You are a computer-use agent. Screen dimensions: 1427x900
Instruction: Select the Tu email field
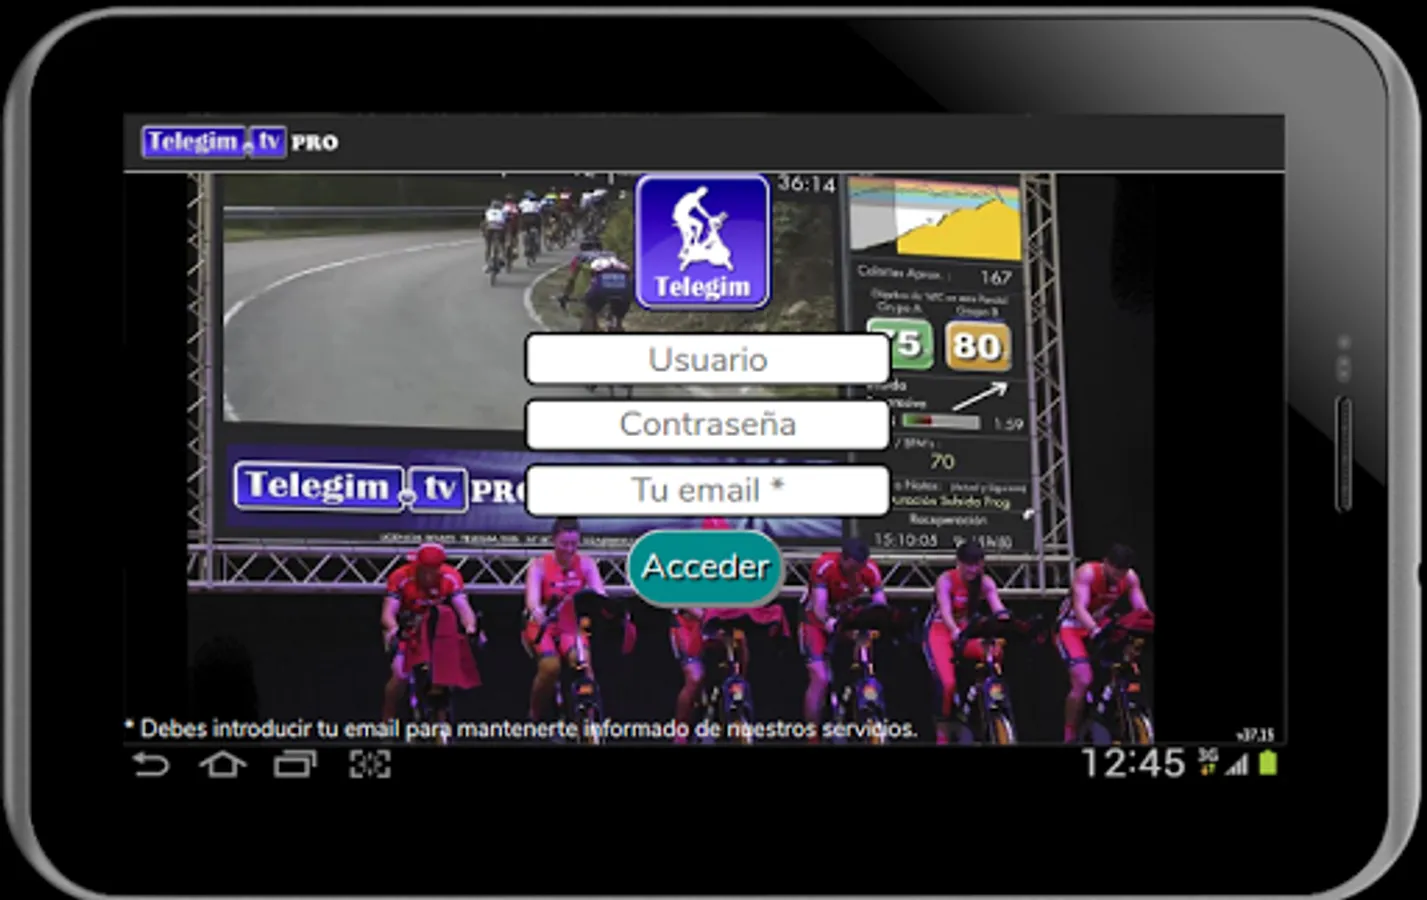point(707,490)
